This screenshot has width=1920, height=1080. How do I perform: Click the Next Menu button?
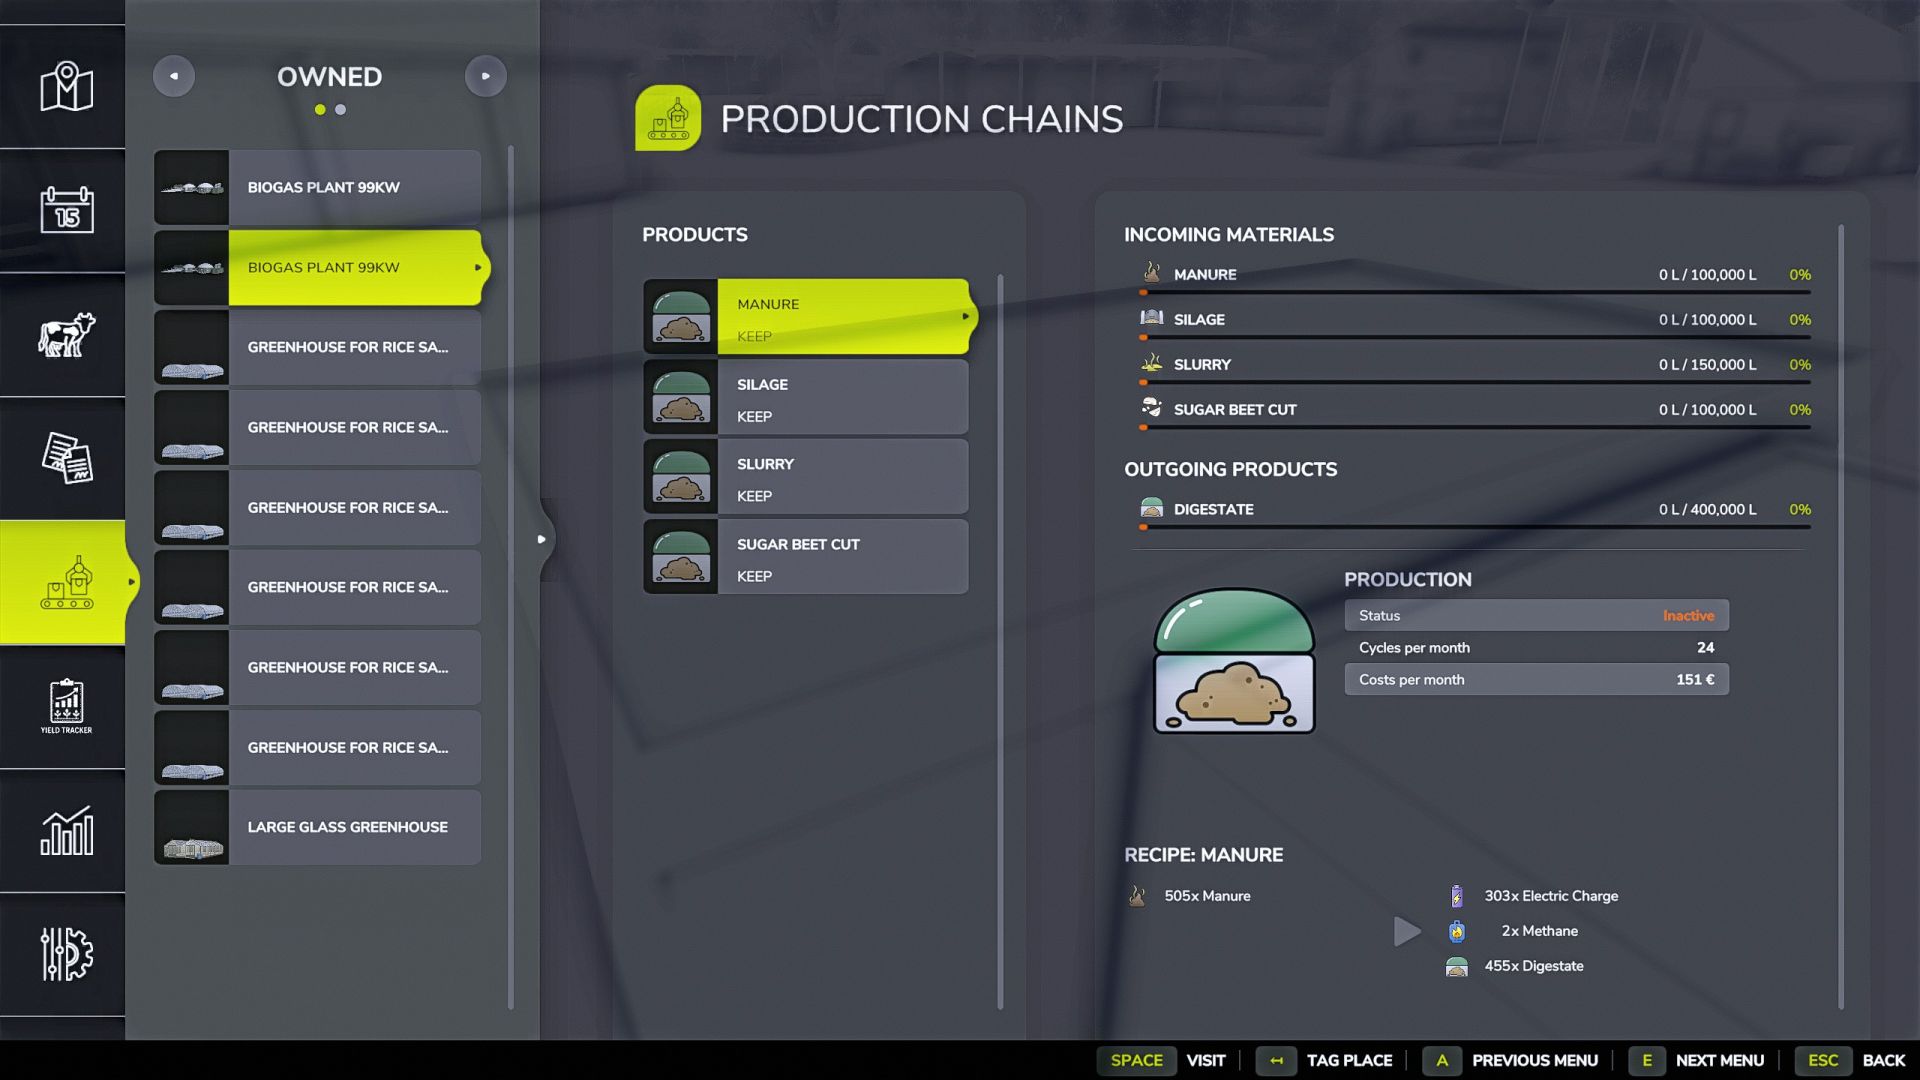point(1719,1060)
